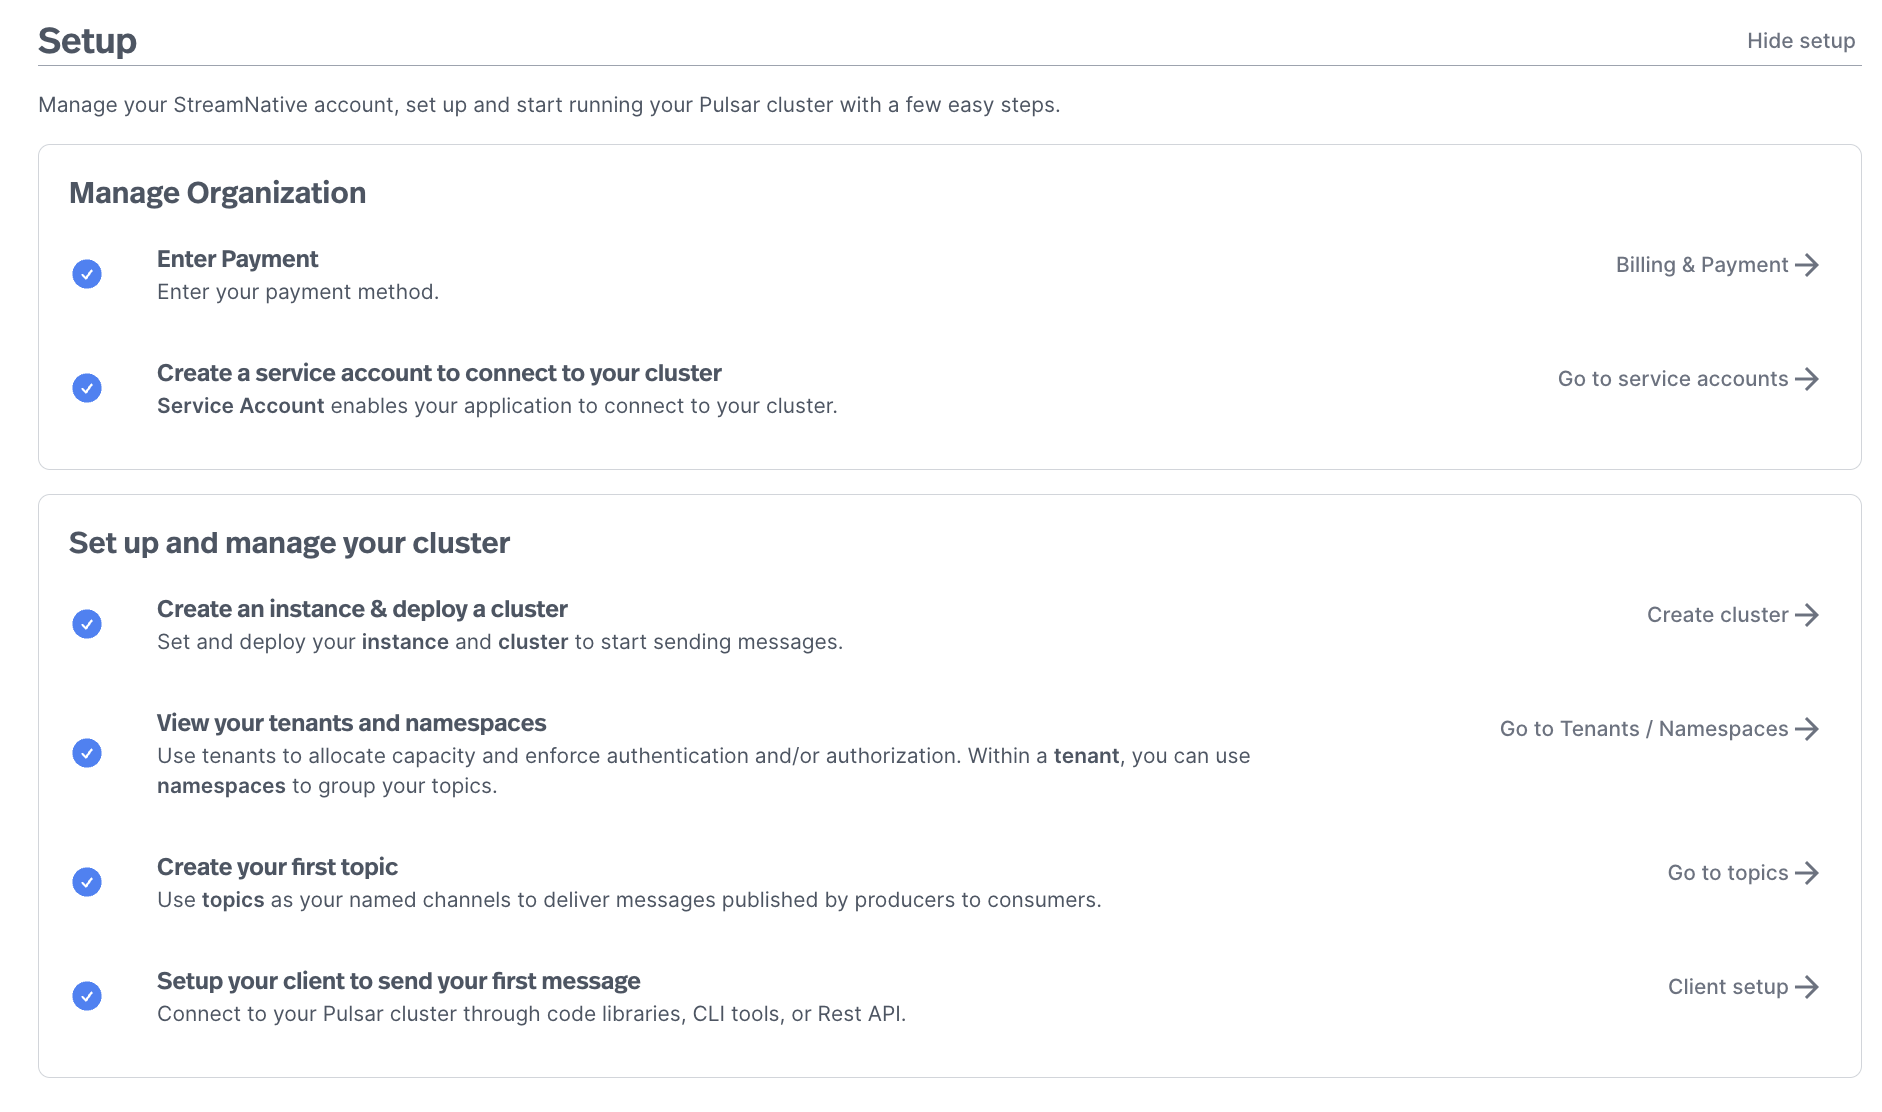Click the arrow icon beside Go to service accounts
This screenshot has width=1882, height=1112.
(1808, 379)
